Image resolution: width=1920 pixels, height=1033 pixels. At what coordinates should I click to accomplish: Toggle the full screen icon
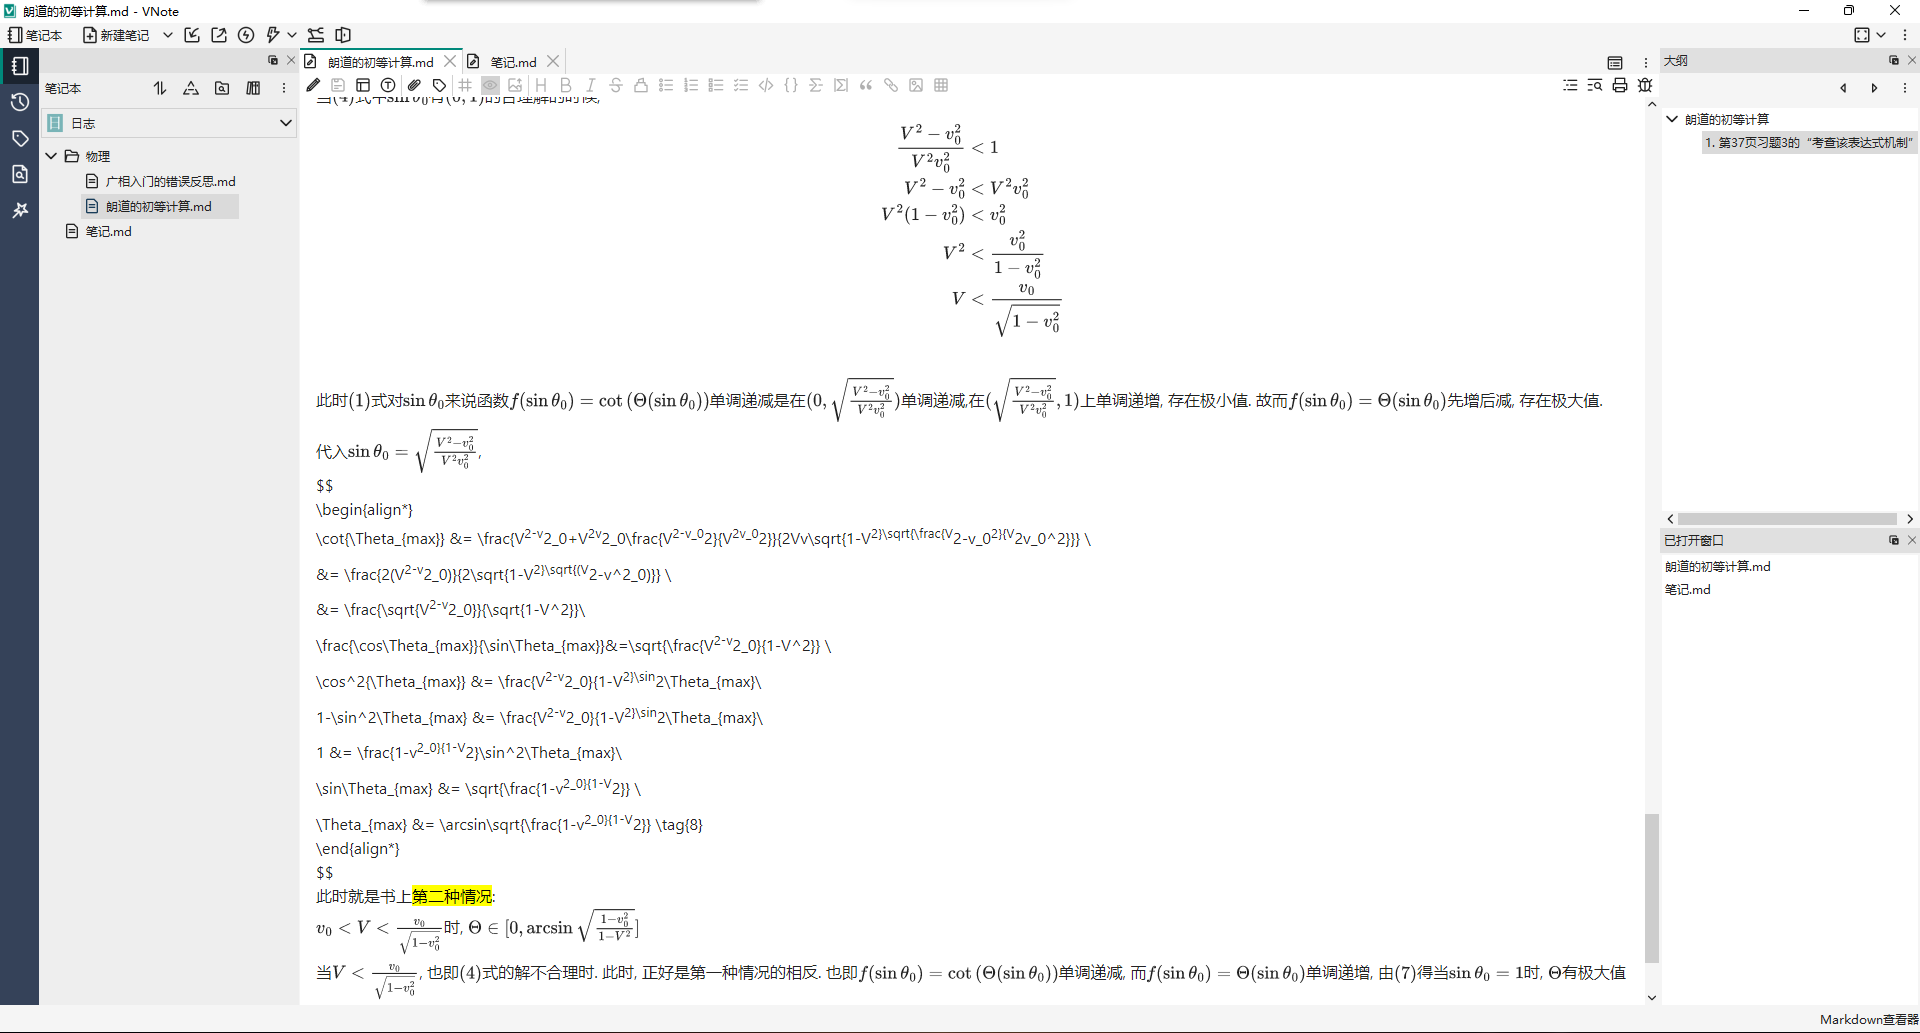(1862, 35)
